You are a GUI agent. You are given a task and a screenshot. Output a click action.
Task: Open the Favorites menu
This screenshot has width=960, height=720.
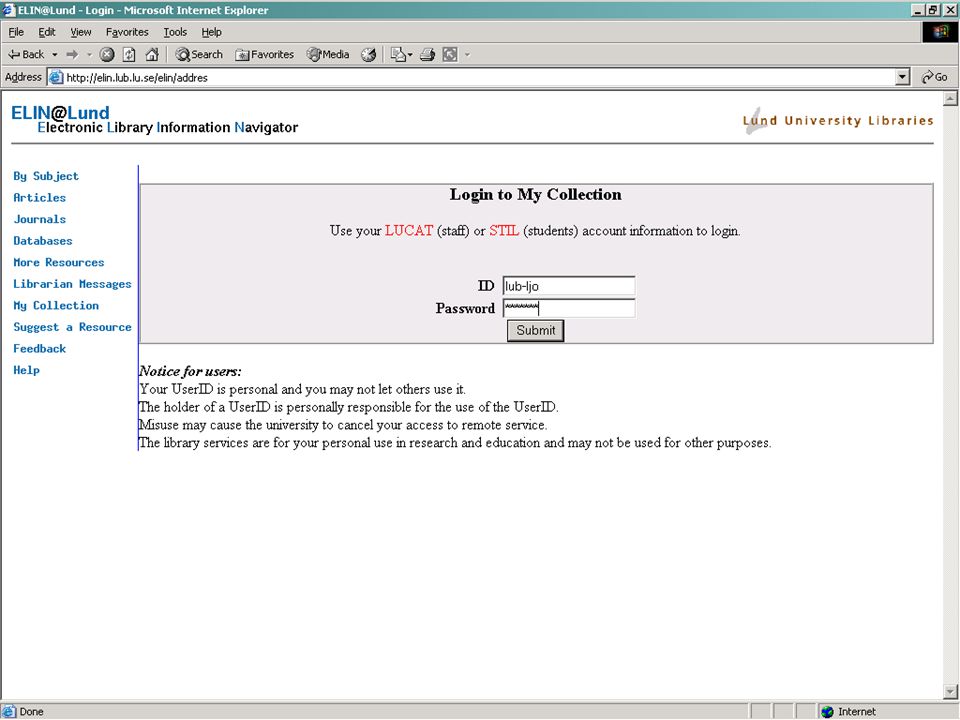point(127,32)
